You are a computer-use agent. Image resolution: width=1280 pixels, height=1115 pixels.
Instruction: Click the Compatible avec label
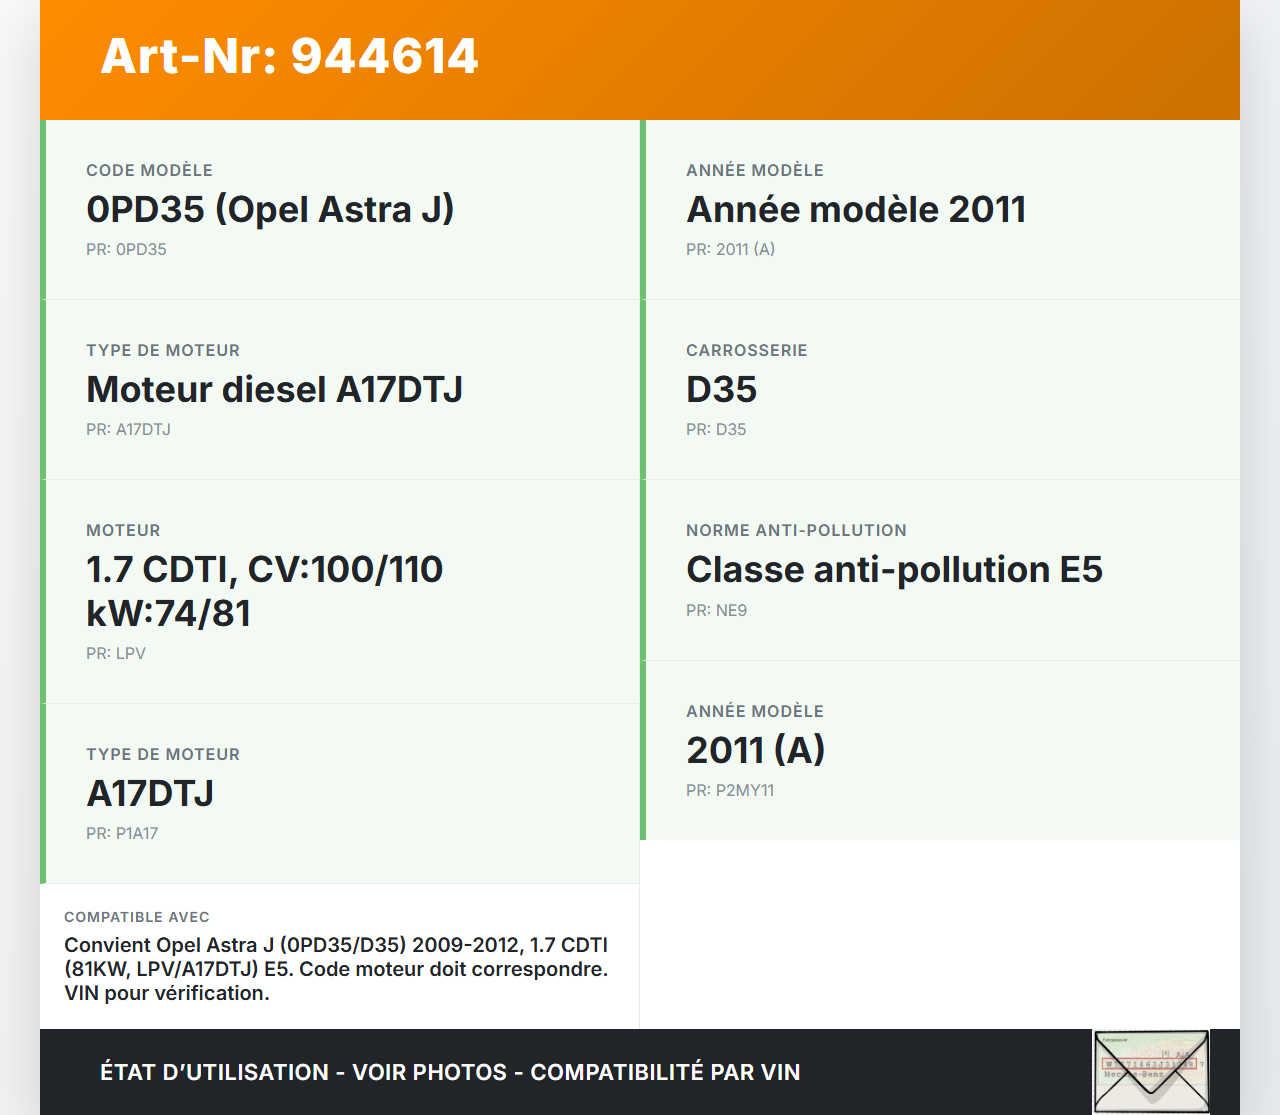click(x=137, y=917)
